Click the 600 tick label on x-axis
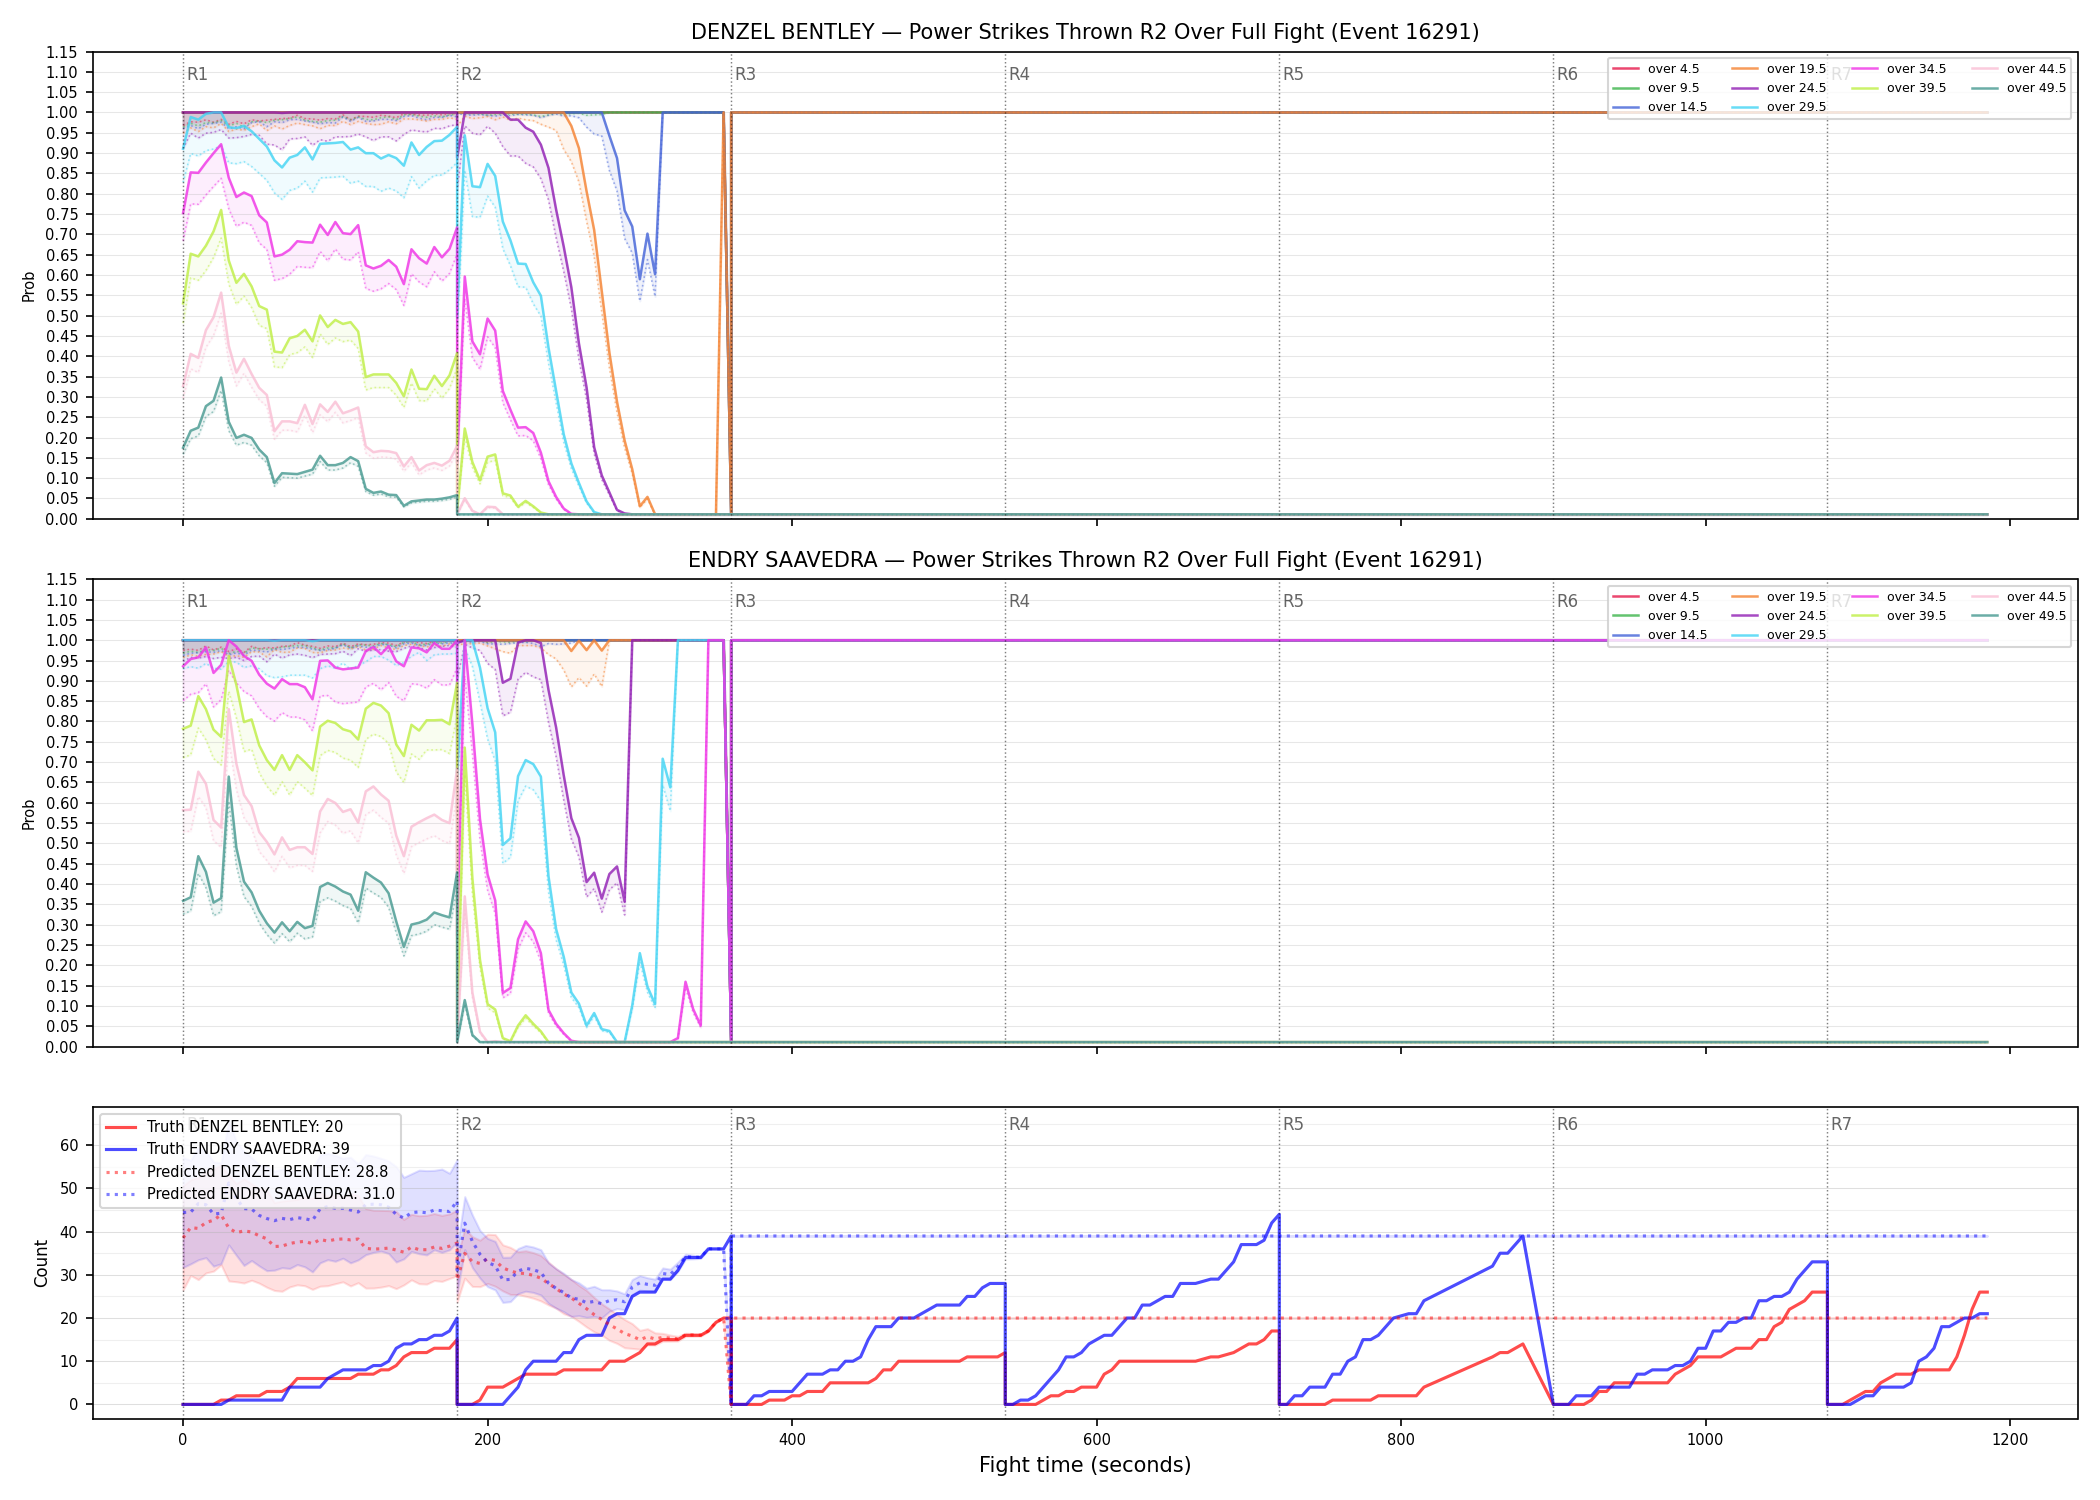The width and height of the screenshot is (2100, 1500). pos(1097,1440)
